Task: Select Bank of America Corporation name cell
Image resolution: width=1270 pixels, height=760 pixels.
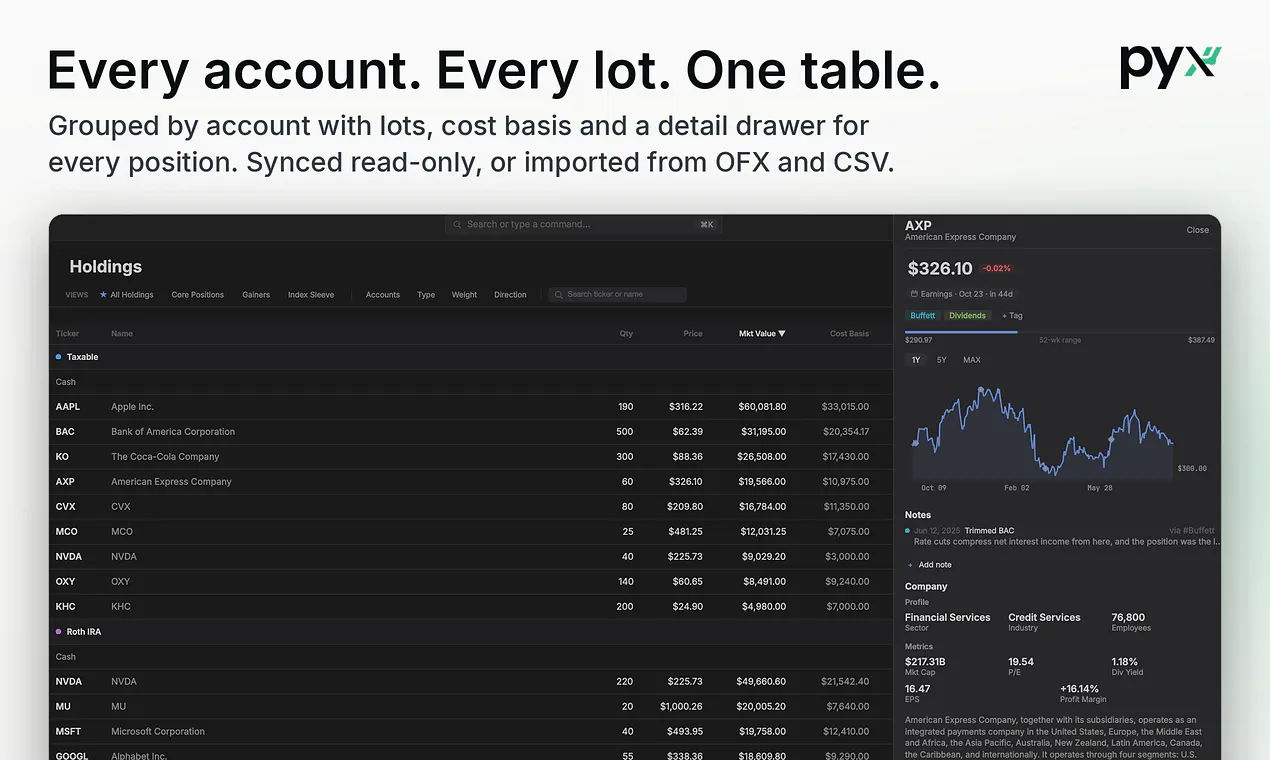Action: tap(173, 432)
